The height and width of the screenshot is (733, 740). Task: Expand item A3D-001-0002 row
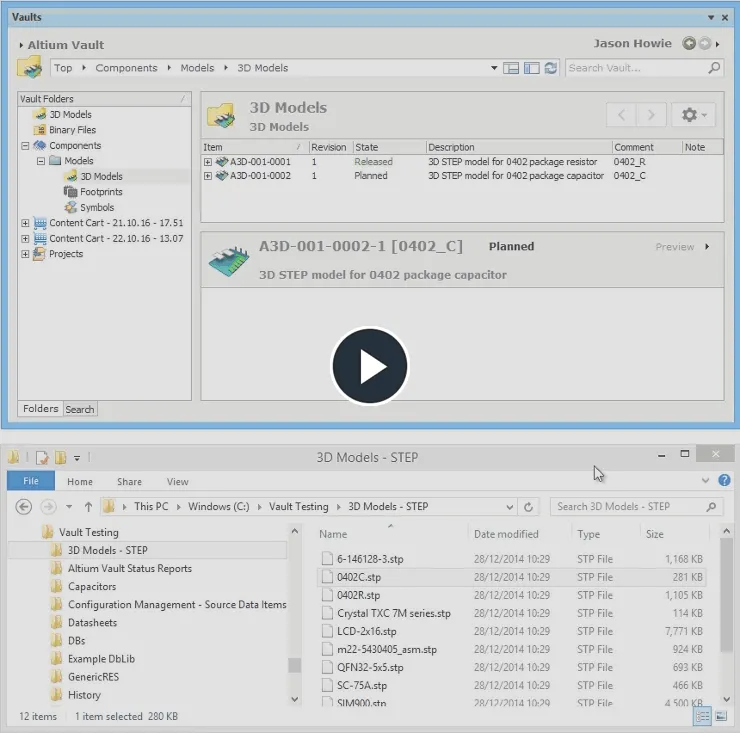[x=208, y=176]
